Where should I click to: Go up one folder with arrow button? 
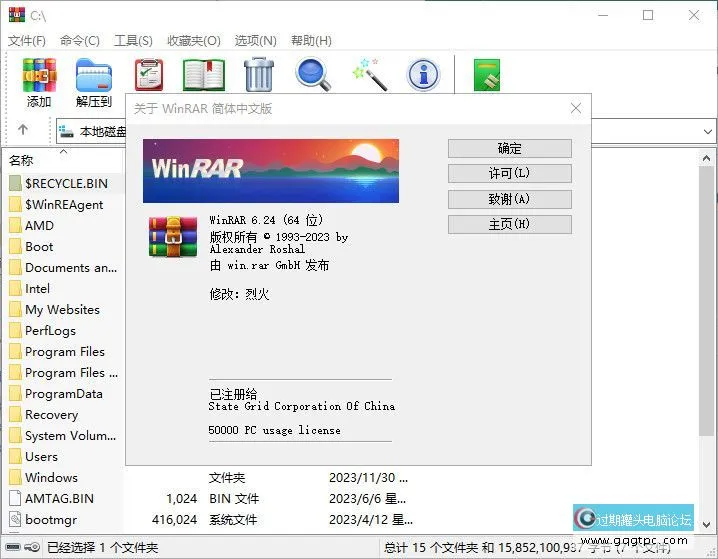click(23, 130)
